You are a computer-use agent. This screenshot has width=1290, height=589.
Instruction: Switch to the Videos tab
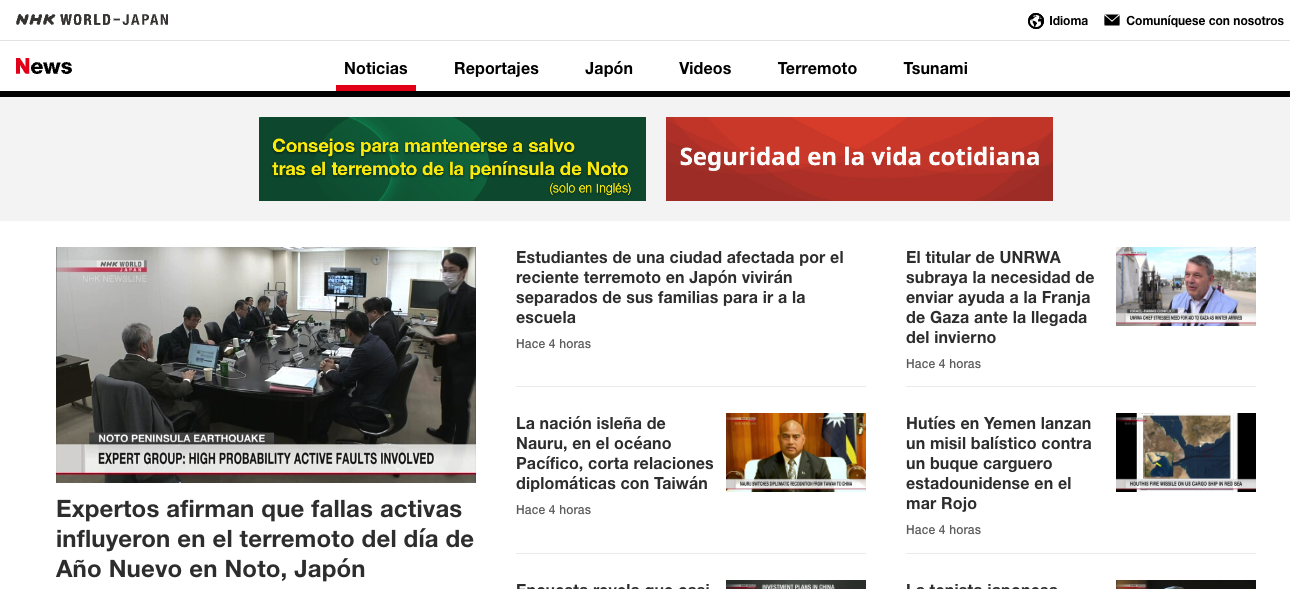[705, 68]
